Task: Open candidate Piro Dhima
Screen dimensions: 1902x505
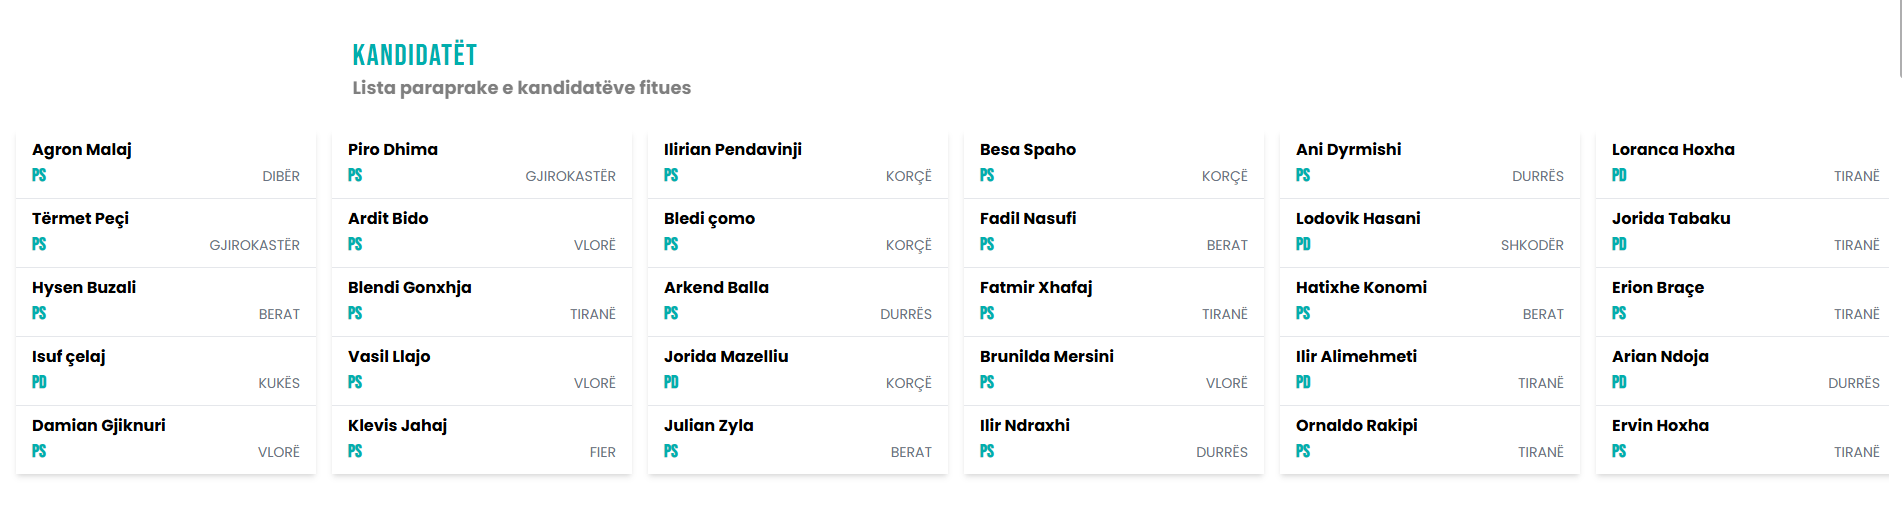Action: tap(393, 150)
